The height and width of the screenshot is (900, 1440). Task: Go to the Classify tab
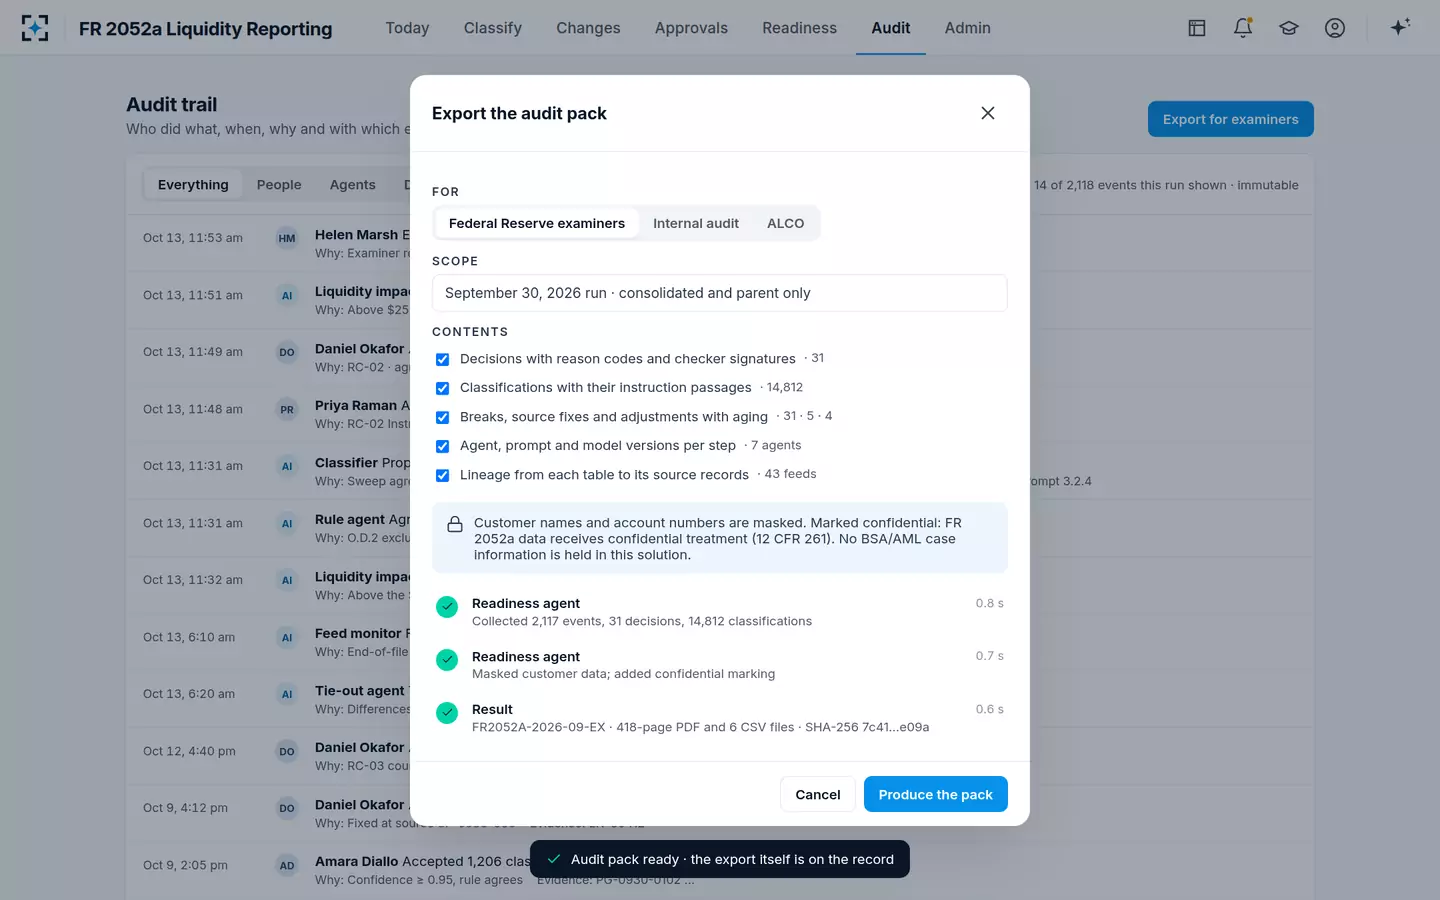point(493,28)
